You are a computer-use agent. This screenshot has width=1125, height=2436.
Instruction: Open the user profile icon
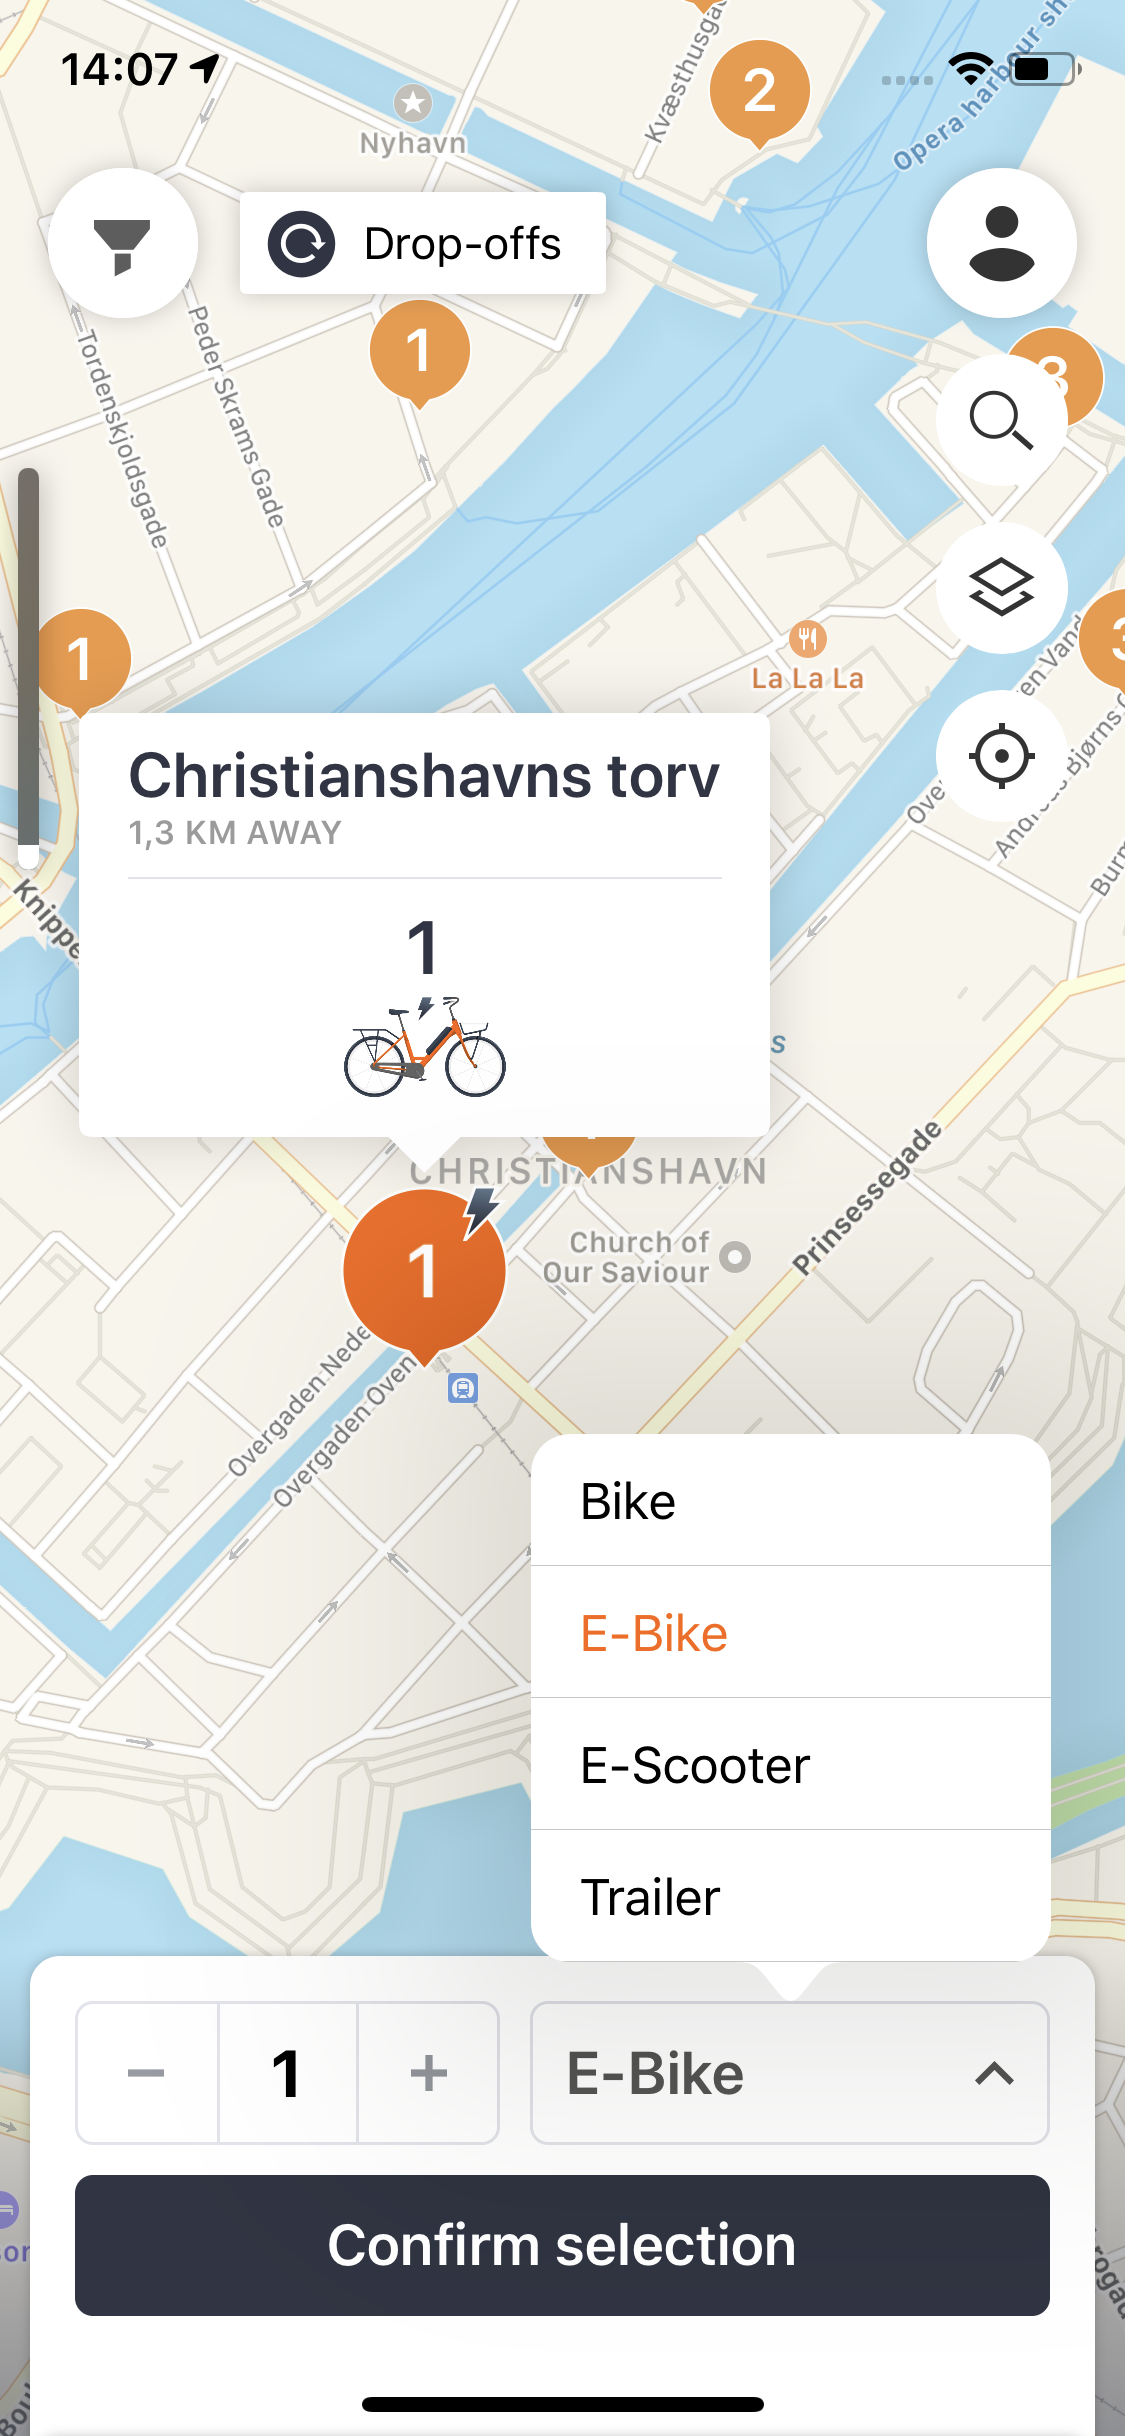click(x=1001, y=243)
